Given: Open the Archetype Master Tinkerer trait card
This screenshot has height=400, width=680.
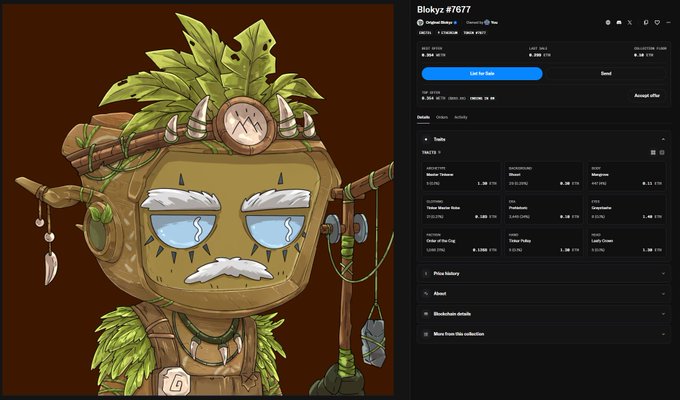Looking at the screenshot, I should pyautogui.click(x=461, y=176).
